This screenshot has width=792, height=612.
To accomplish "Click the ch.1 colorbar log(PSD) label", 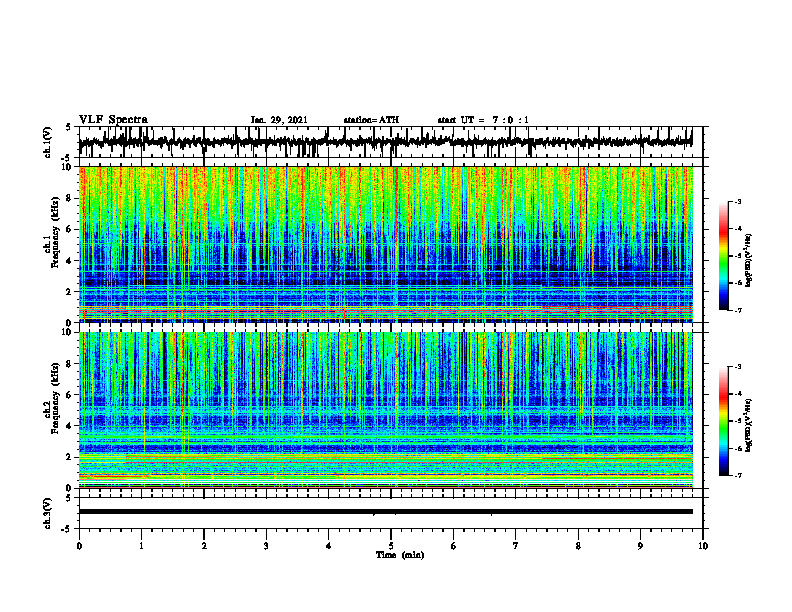I will (749, 260).
